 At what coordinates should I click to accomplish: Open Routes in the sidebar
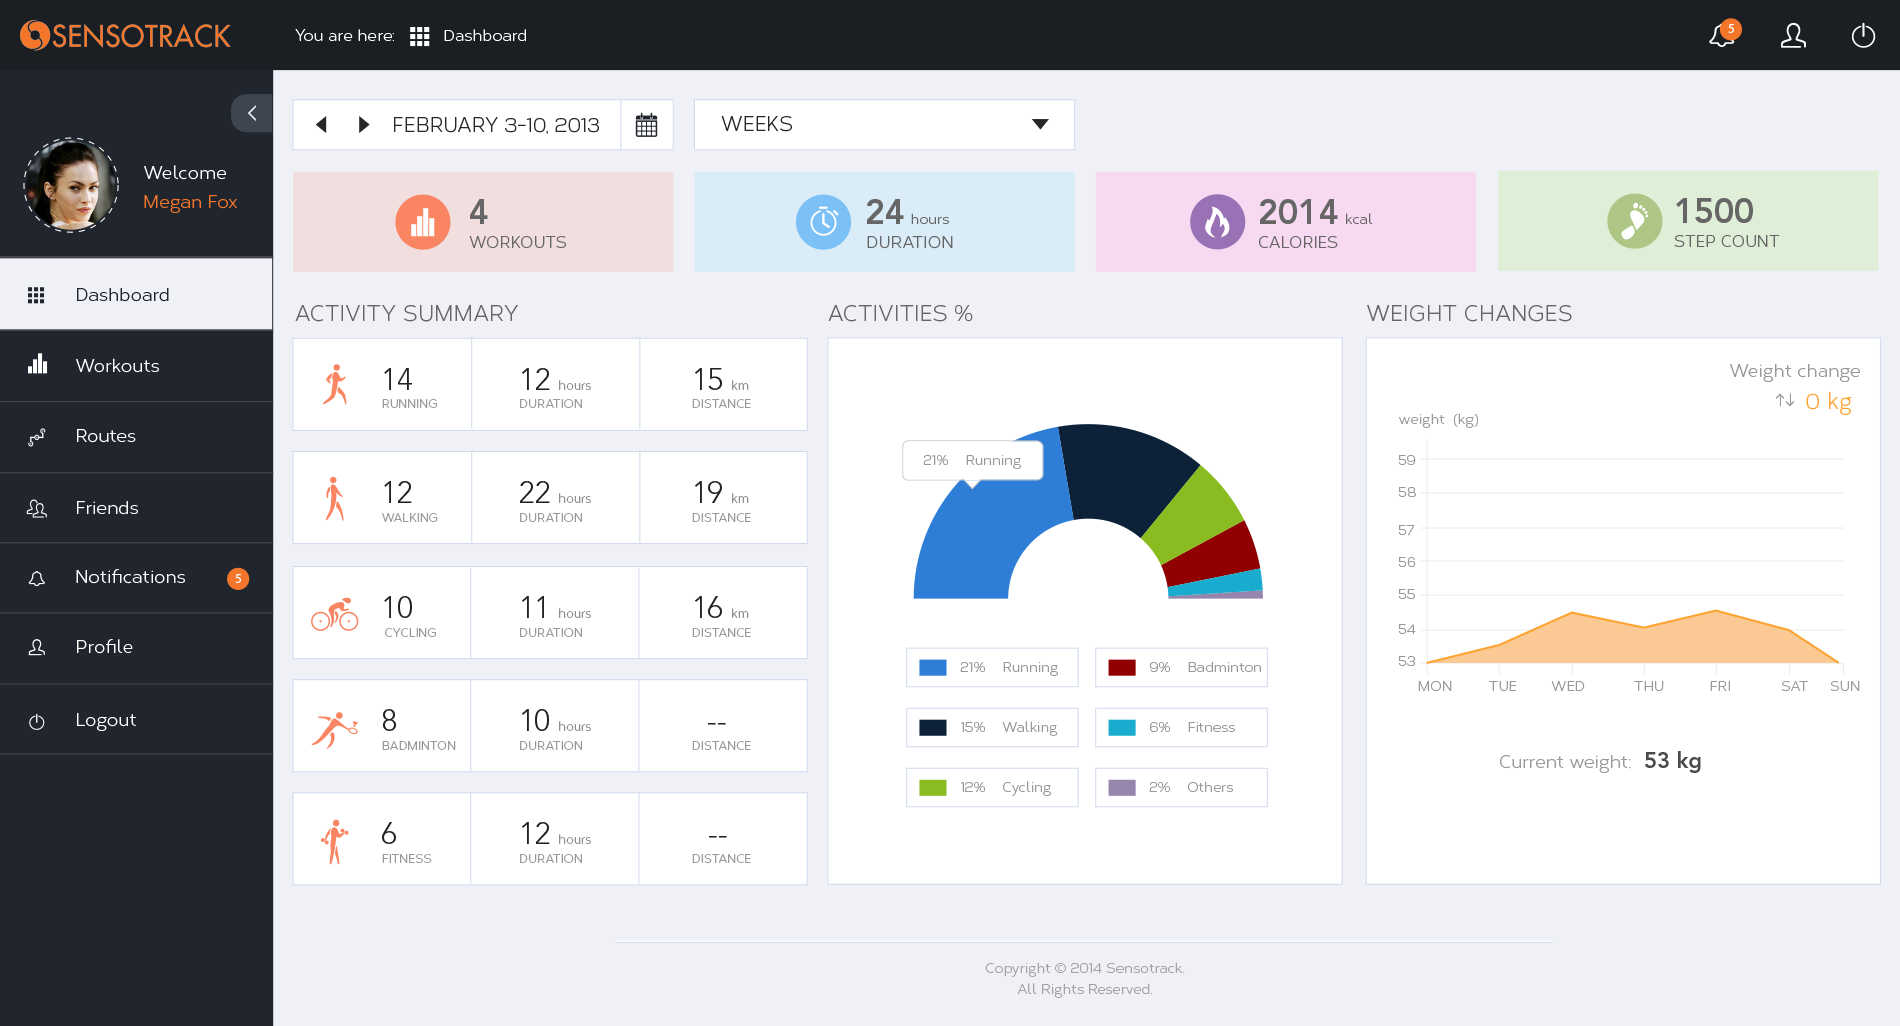136,437
